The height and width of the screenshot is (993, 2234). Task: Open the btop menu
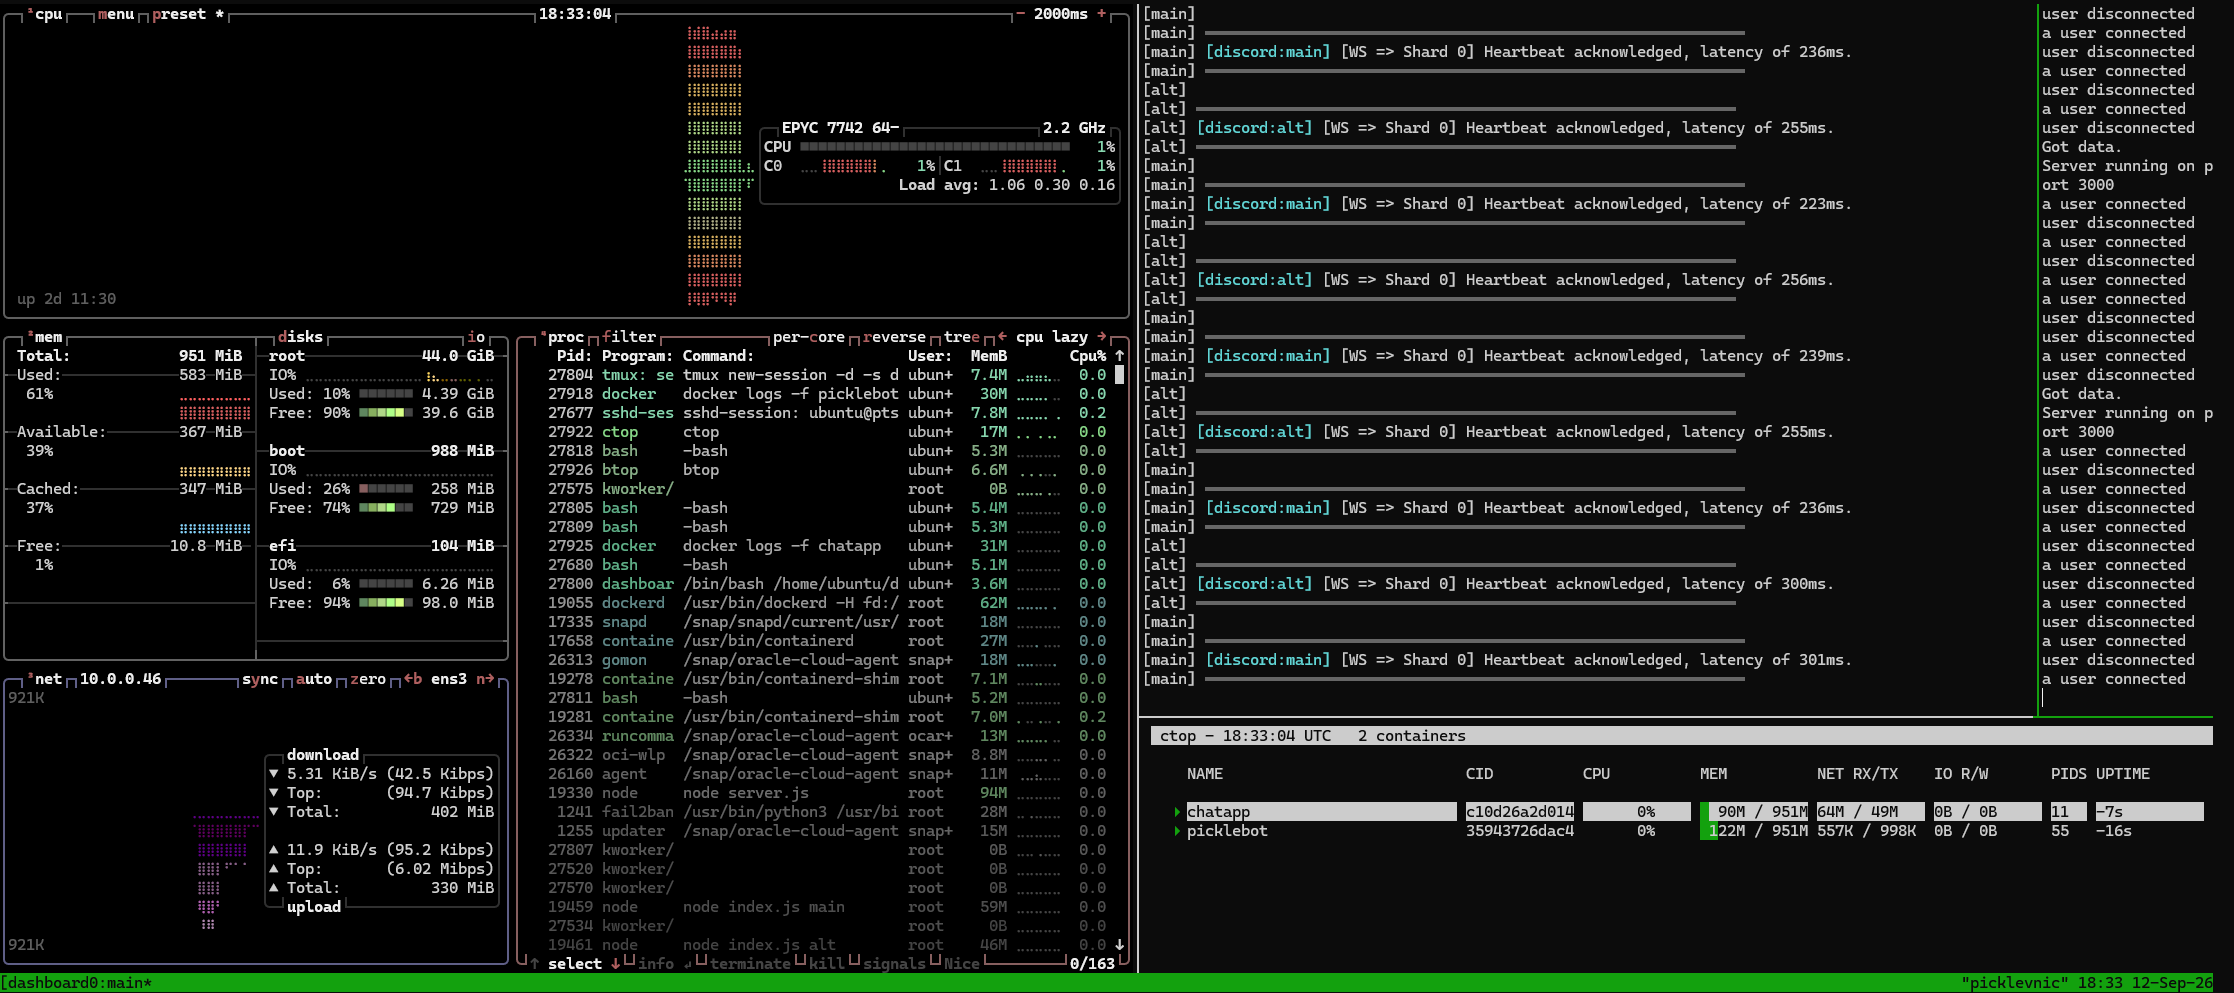tap(116, 14)
